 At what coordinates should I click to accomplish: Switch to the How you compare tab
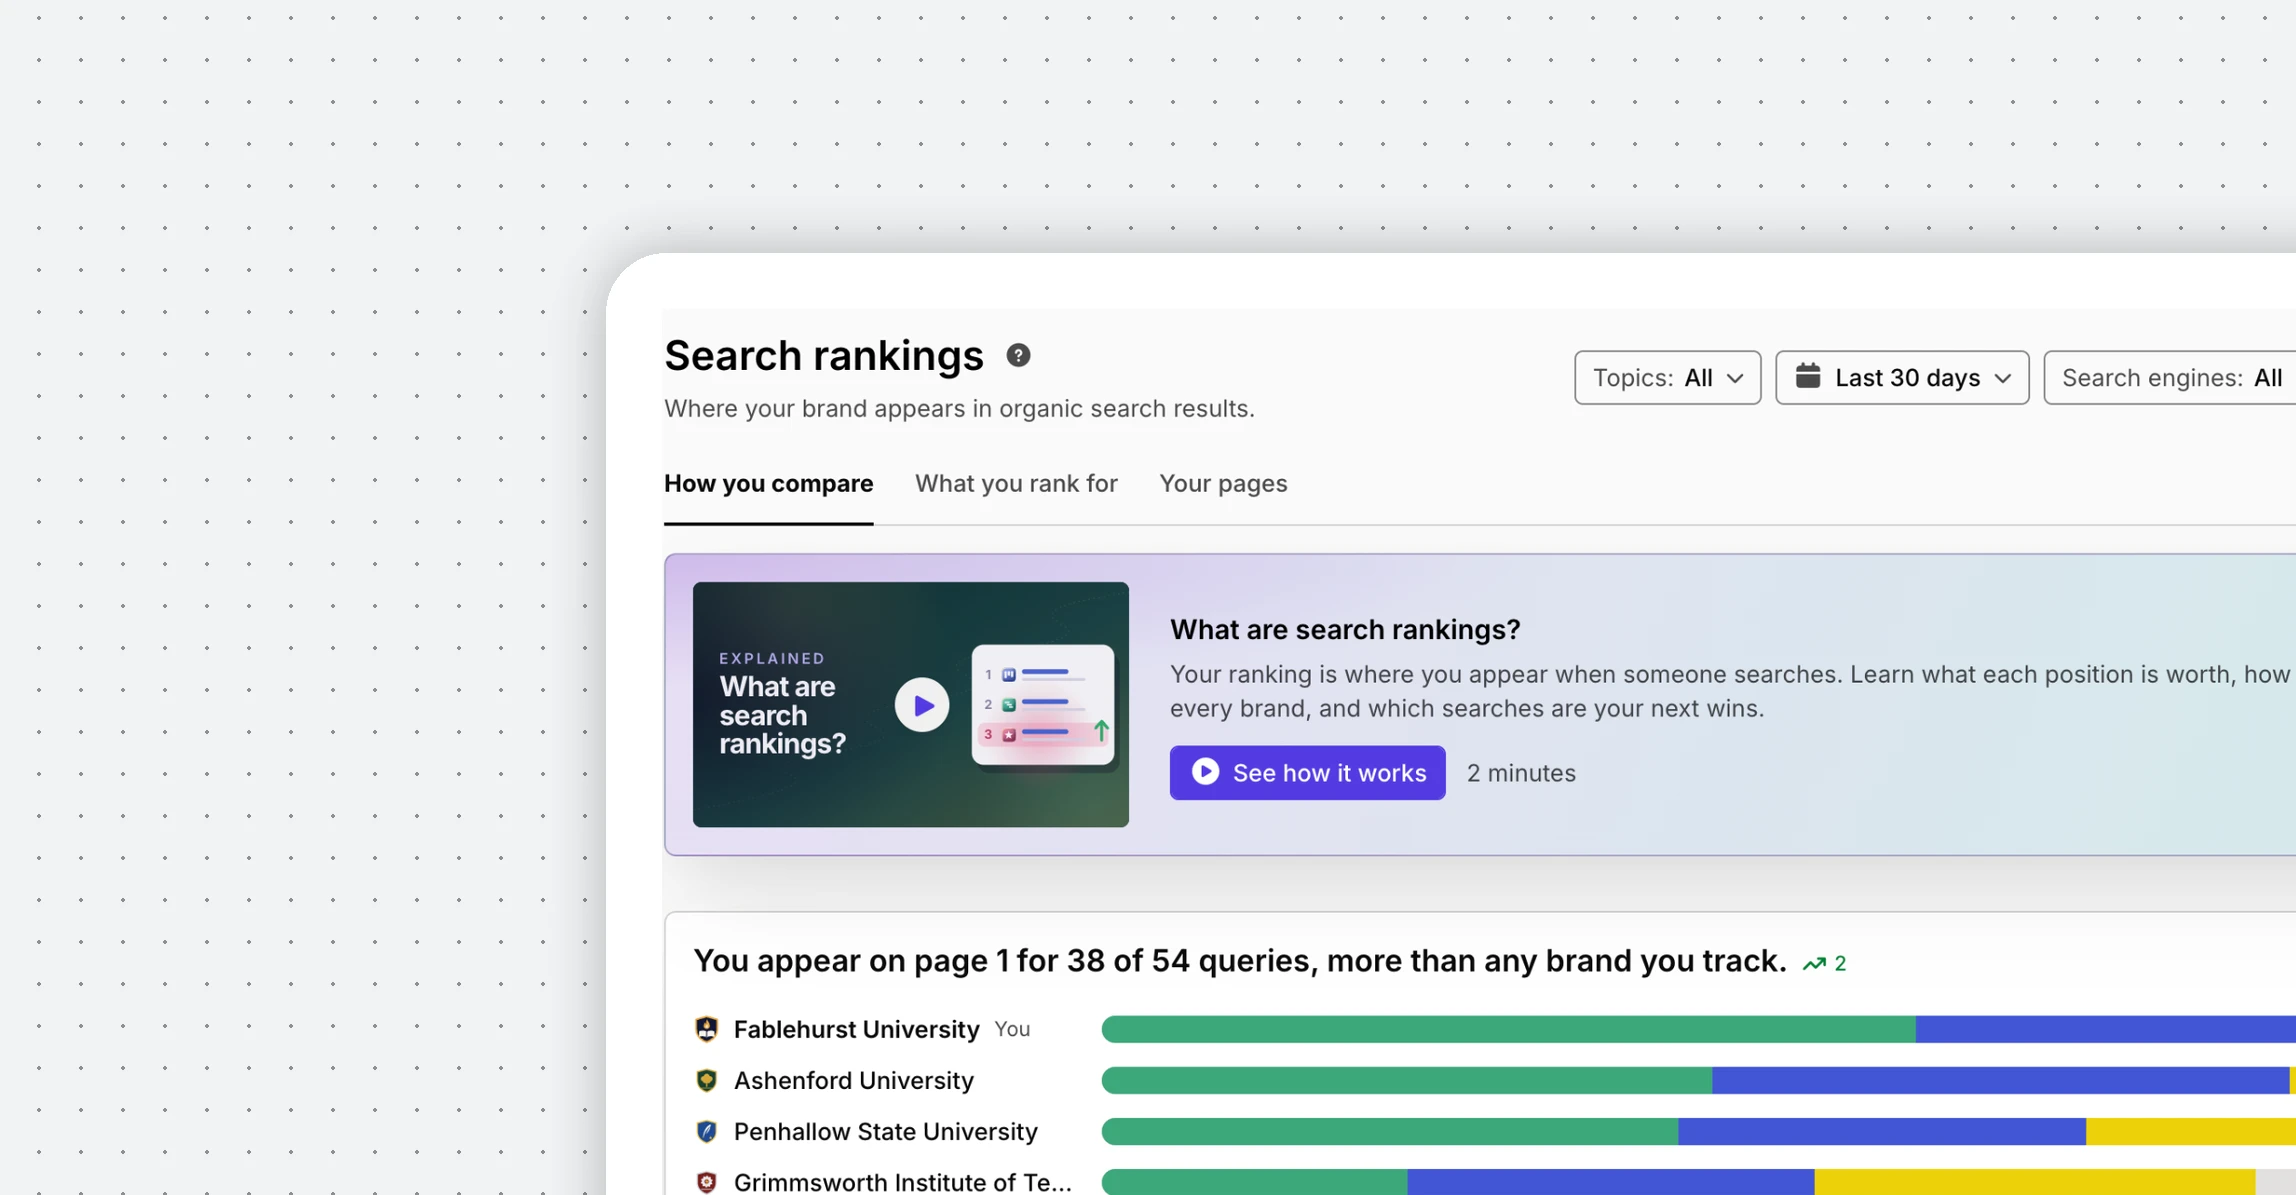click(x=768, y=483)
